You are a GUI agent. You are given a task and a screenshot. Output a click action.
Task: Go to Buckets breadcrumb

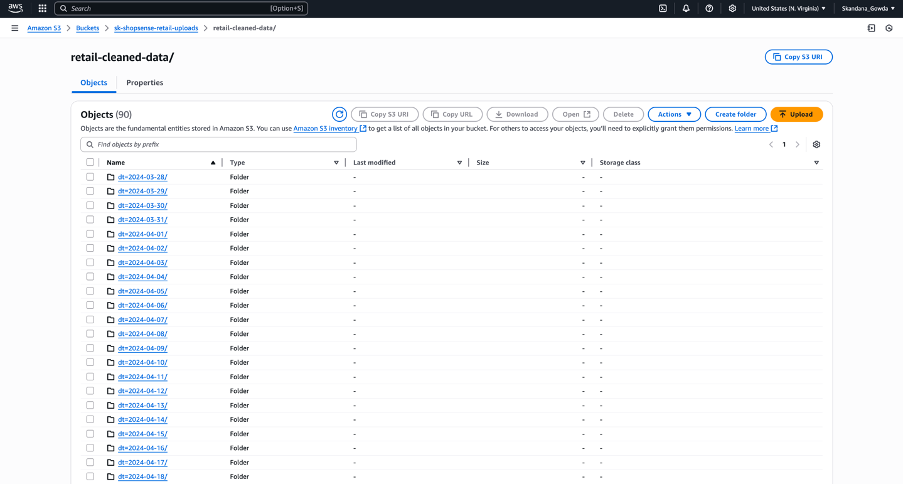click(88, 28)
